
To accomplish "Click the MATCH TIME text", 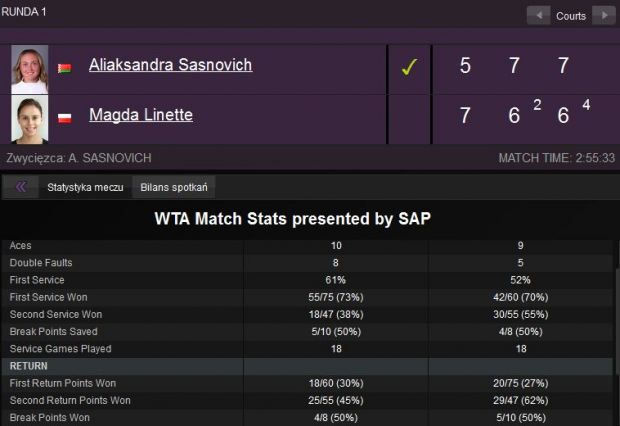I will (557, 158).
